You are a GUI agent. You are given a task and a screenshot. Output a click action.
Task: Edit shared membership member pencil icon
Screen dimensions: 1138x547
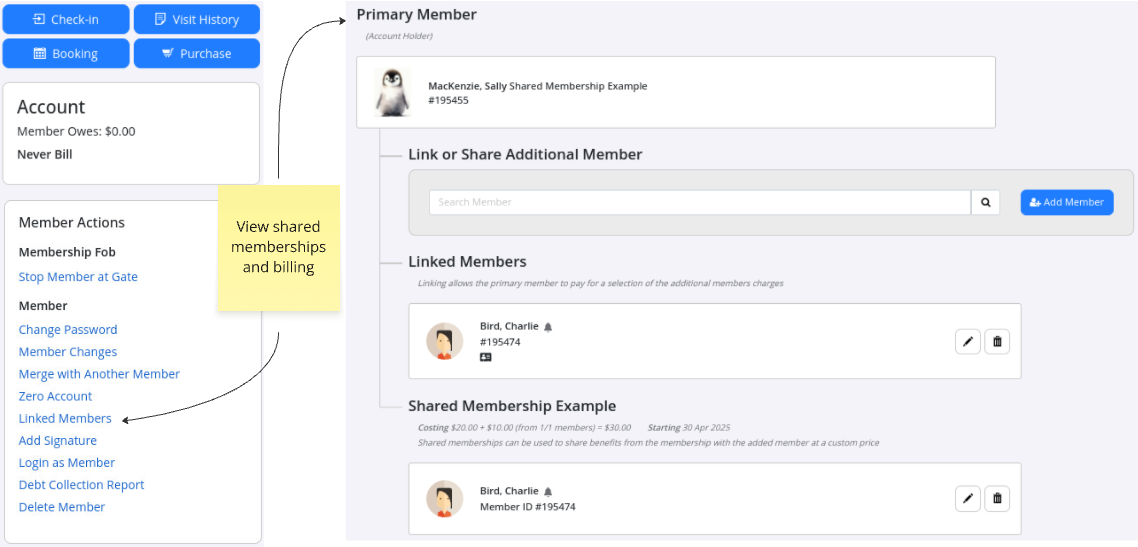pos(967,498)
